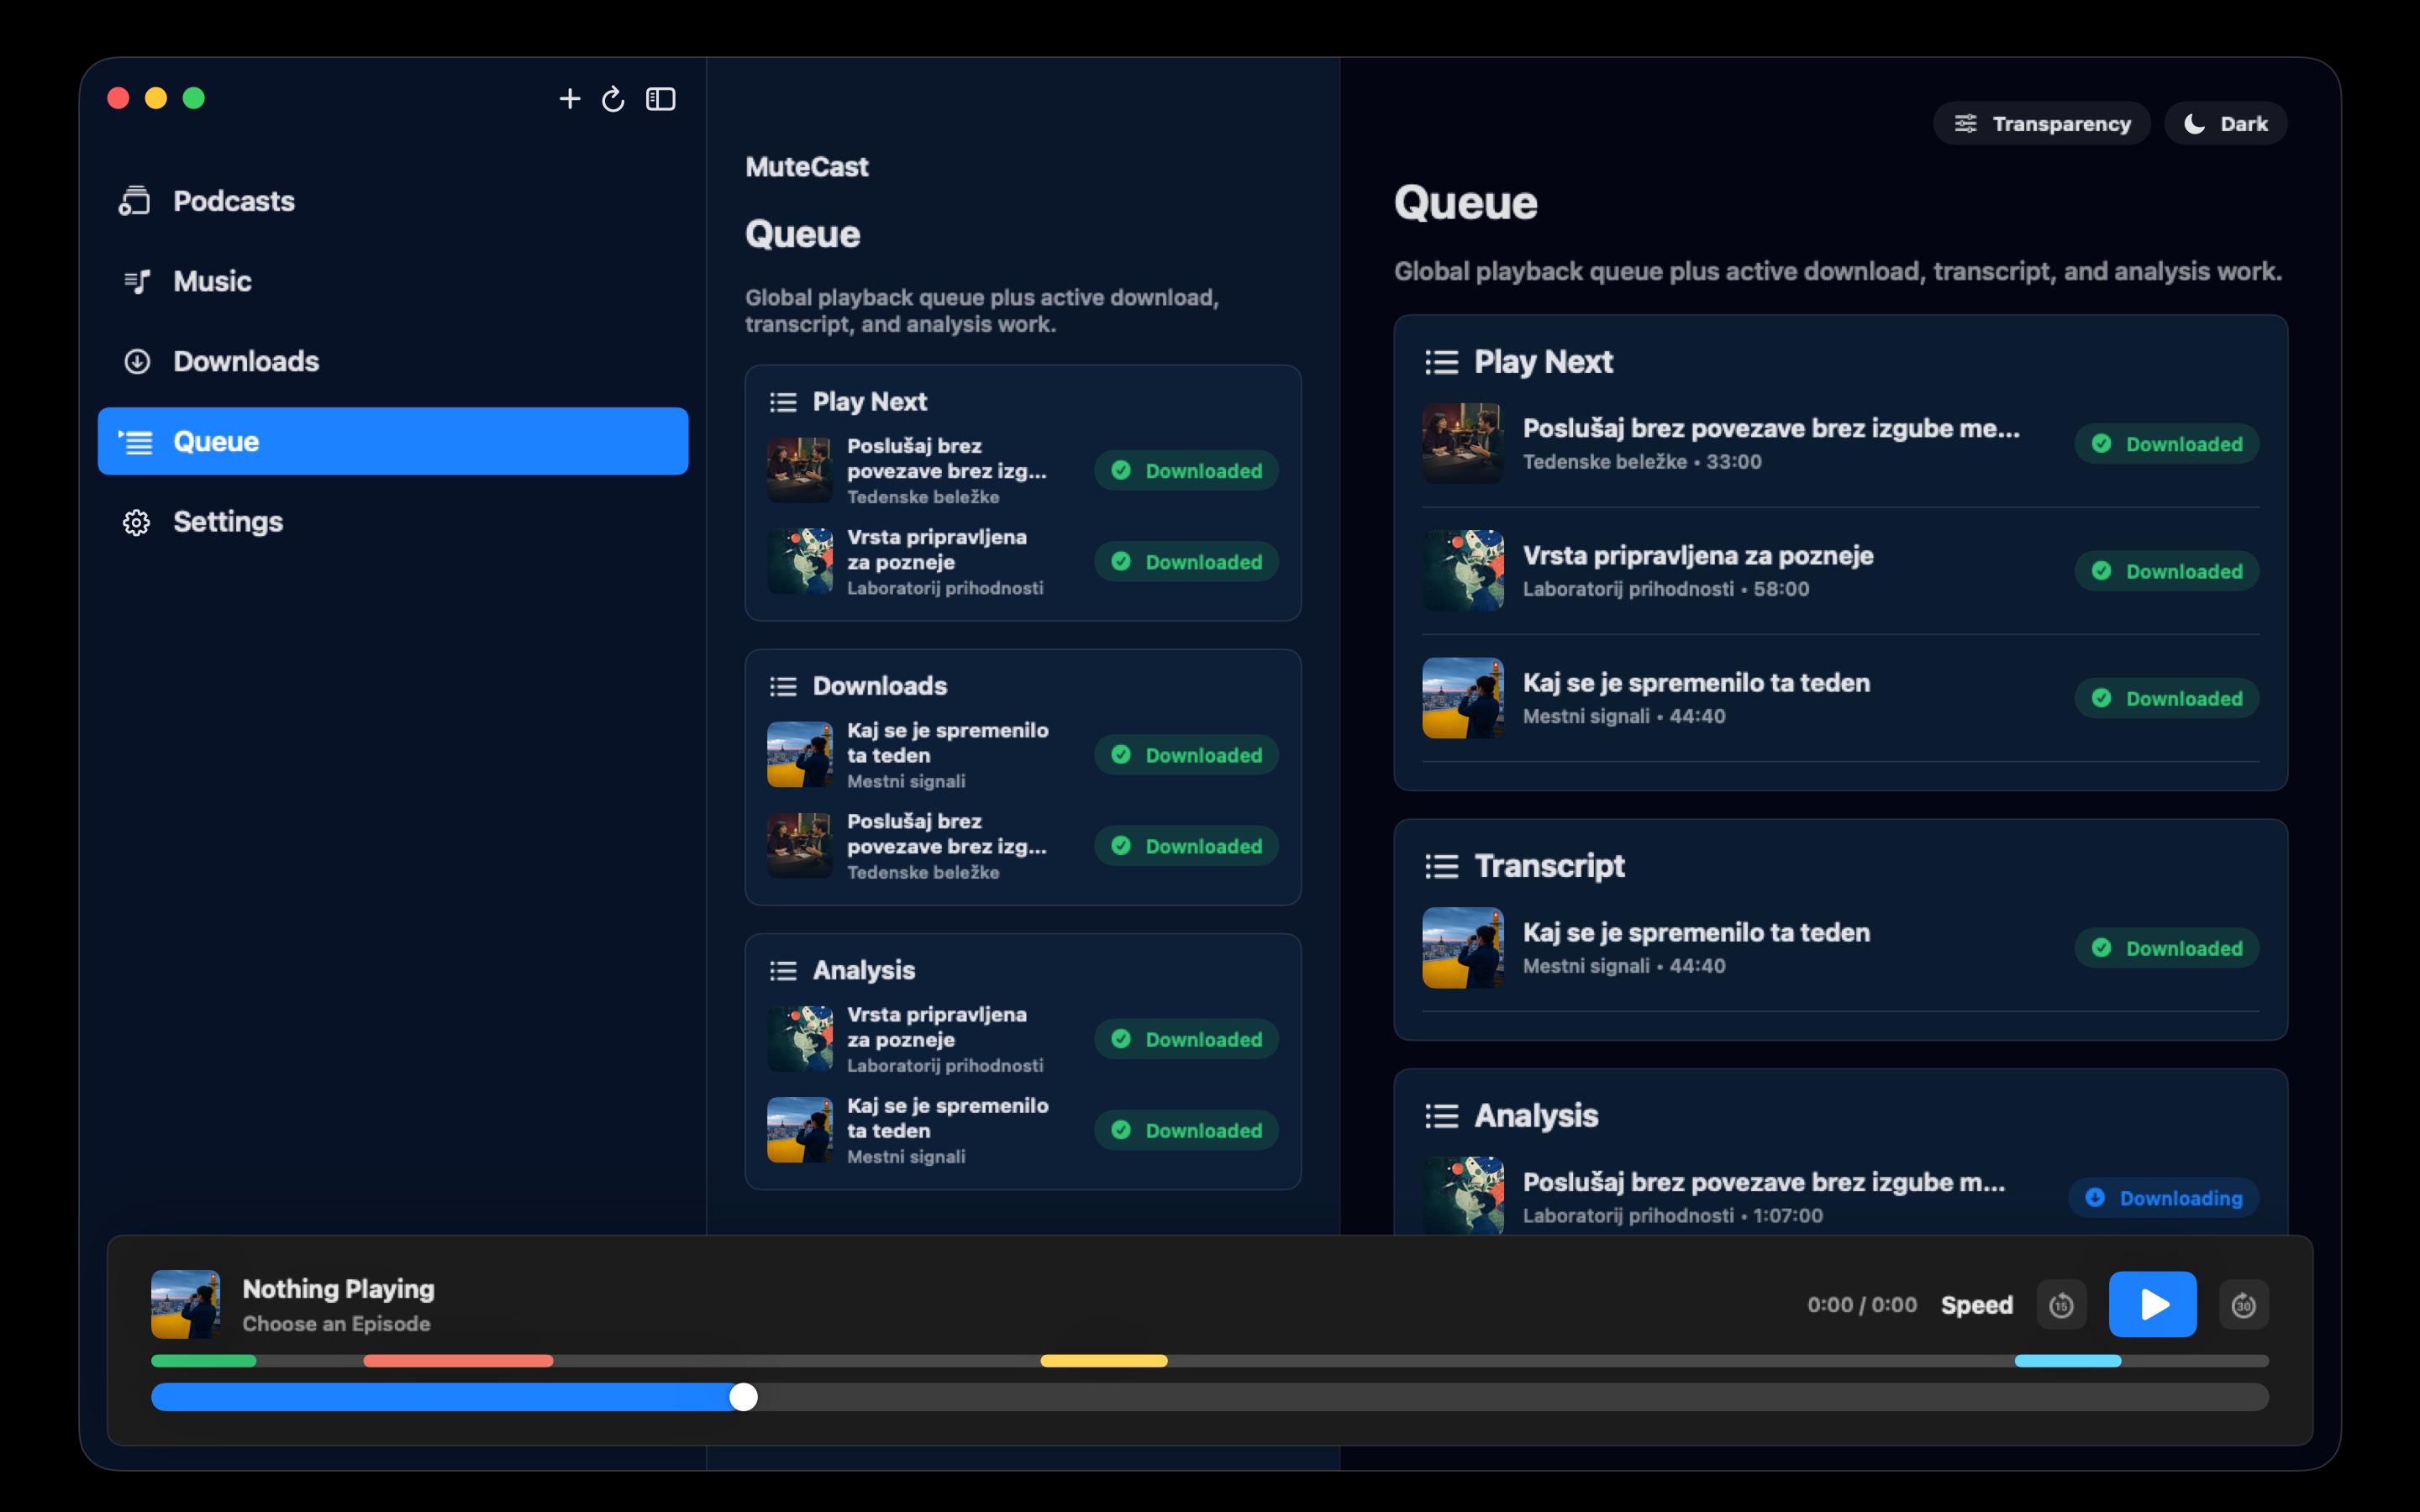Click list icon beside right-panel Play Next
Image resolution: width=2420 pixels, height=1512 pixels.
(x=1441, y=362)
